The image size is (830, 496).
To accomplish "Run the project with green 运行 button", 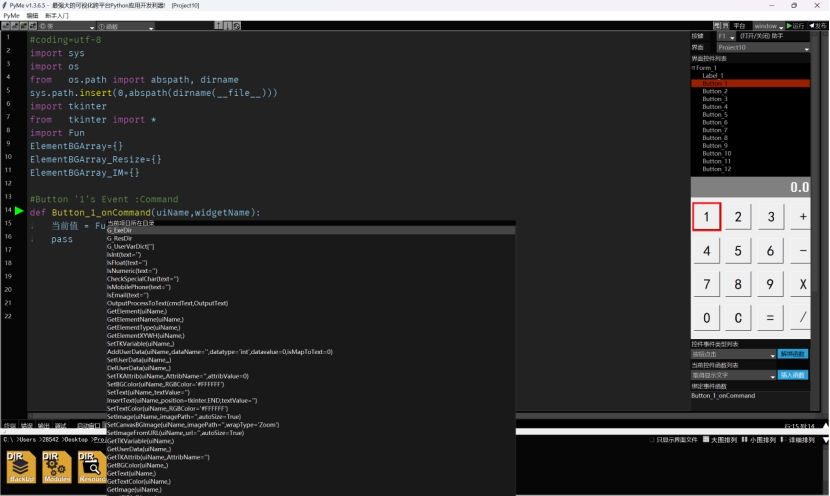I will (x=796, y=26).
